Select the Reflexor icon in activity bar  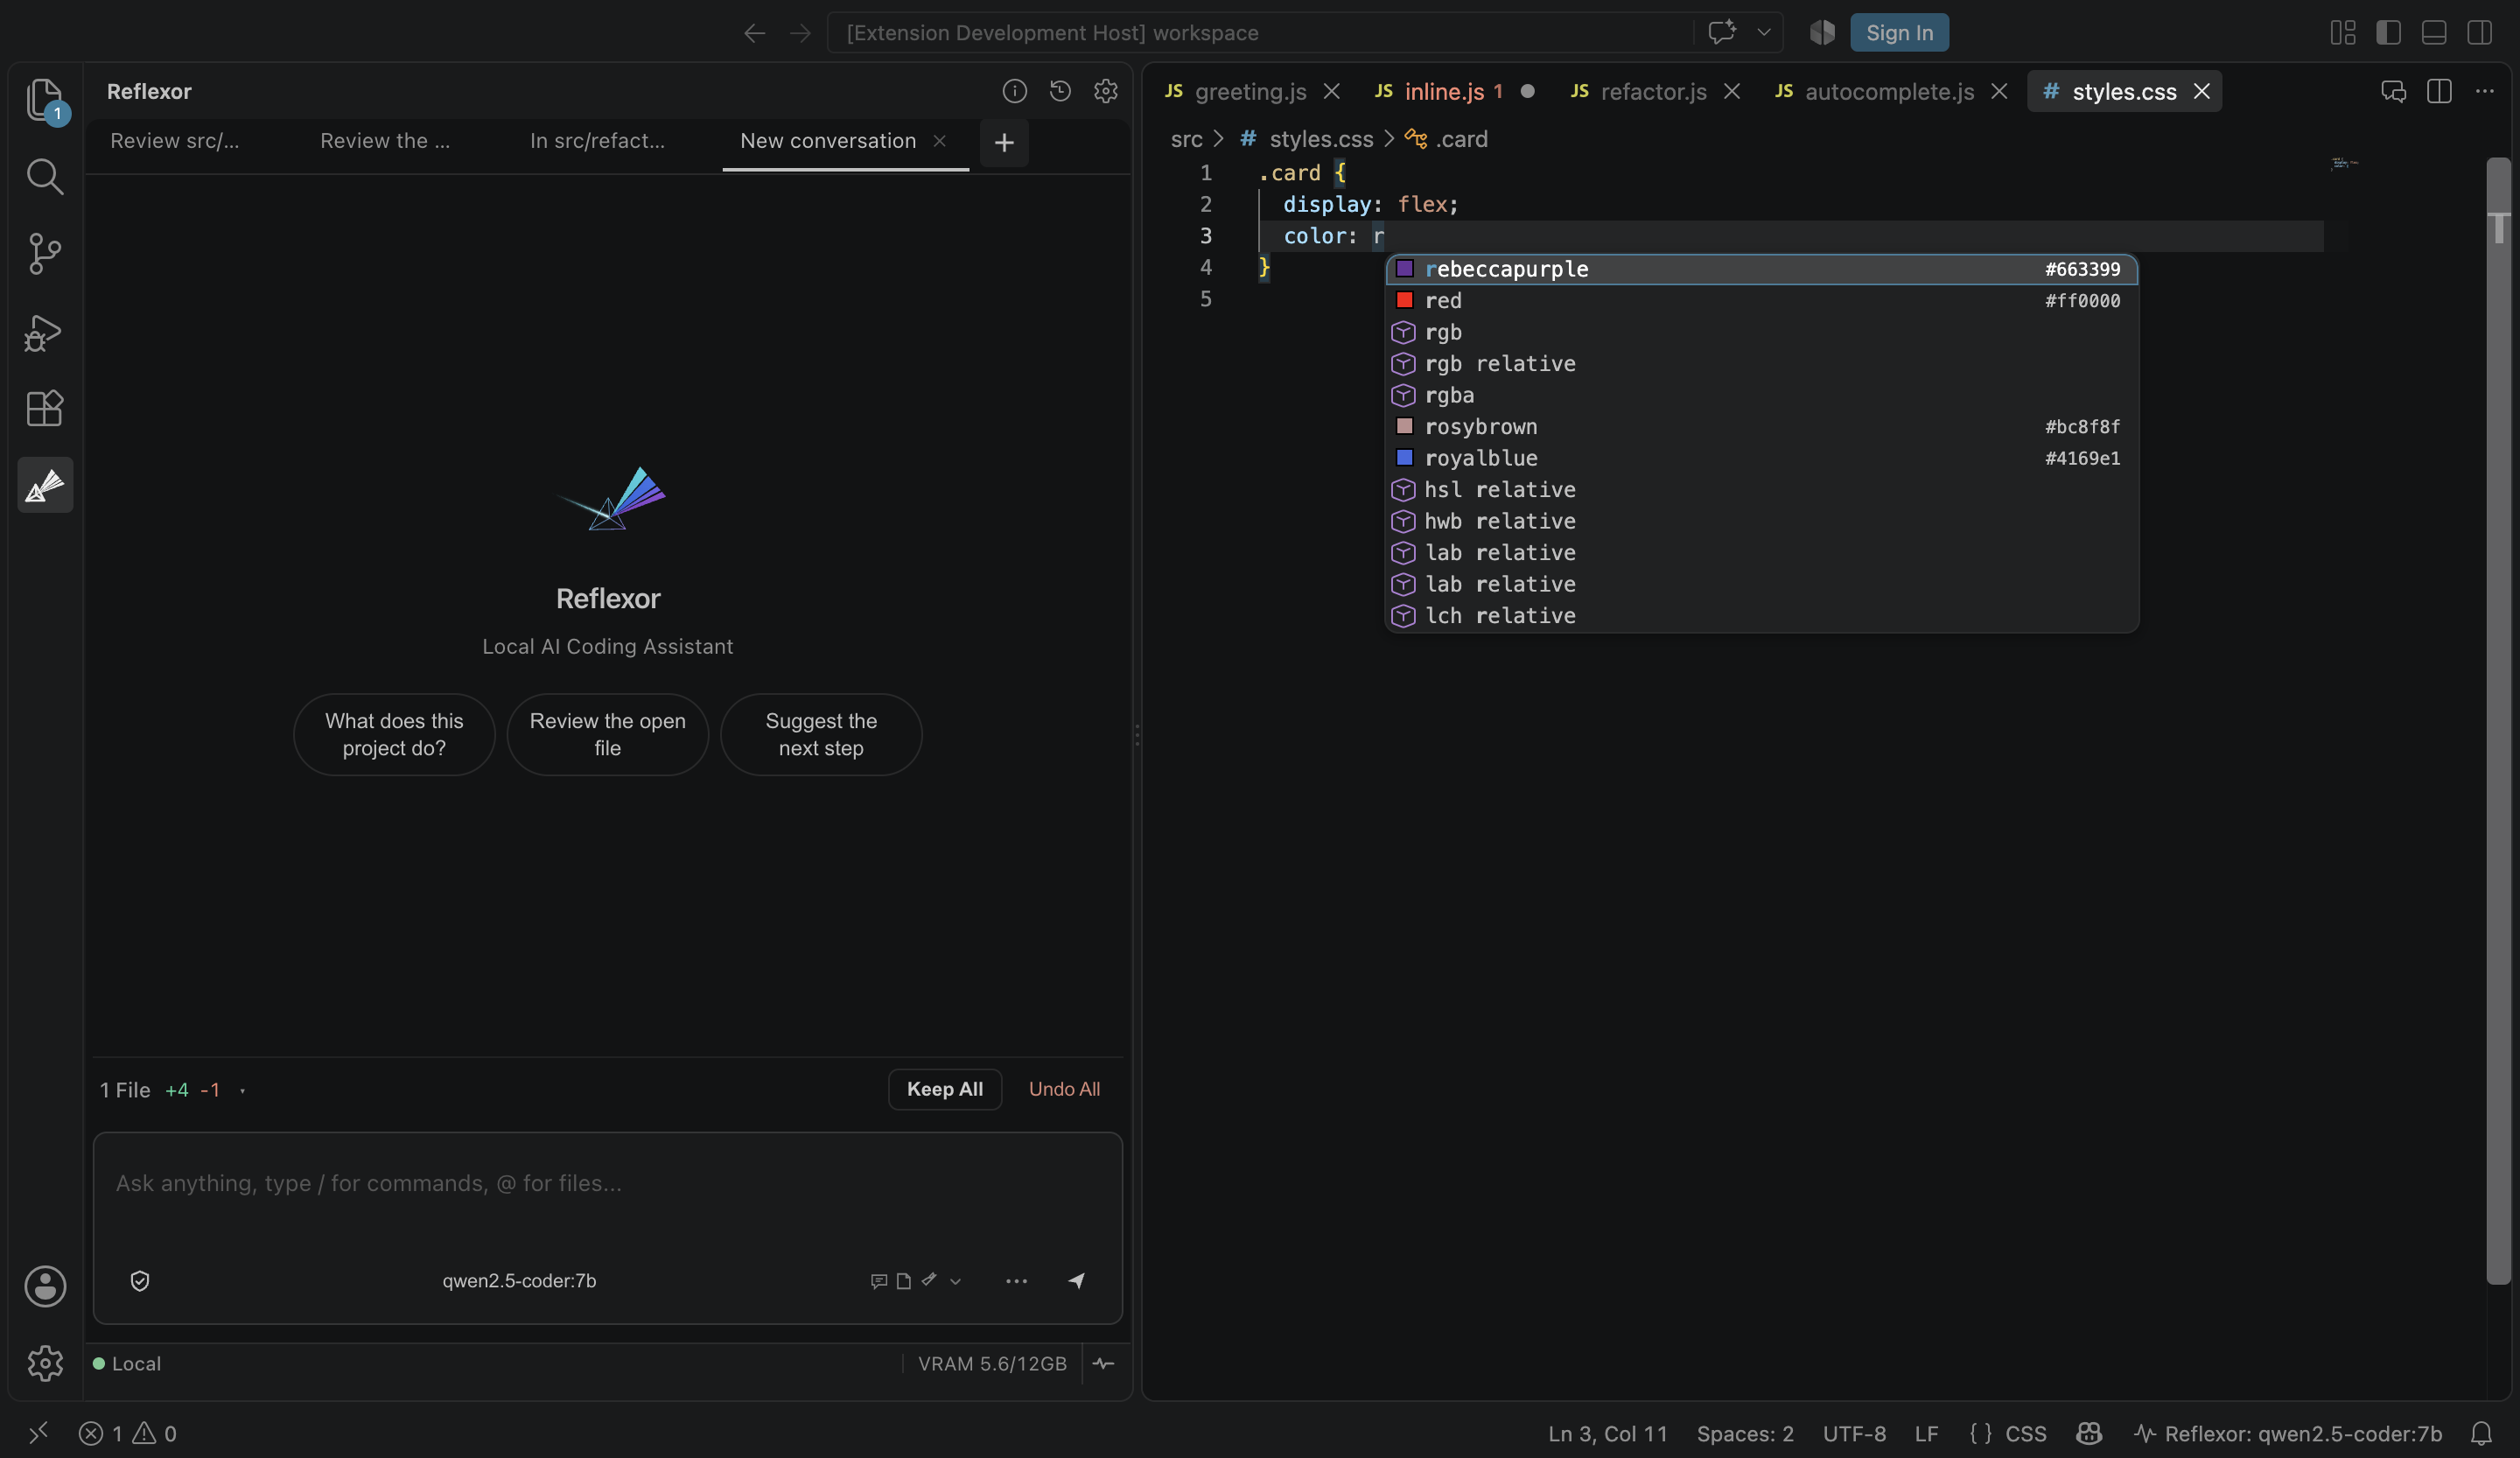click(45, 485)
